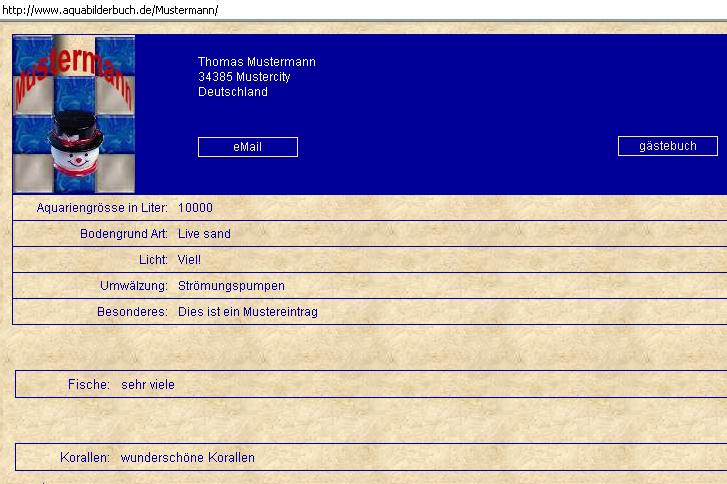Image resolution: width=727 pixels, height=484 pixels.
Task: Click the address line 34385 Mustercity
Action: [x=244, y=77]
